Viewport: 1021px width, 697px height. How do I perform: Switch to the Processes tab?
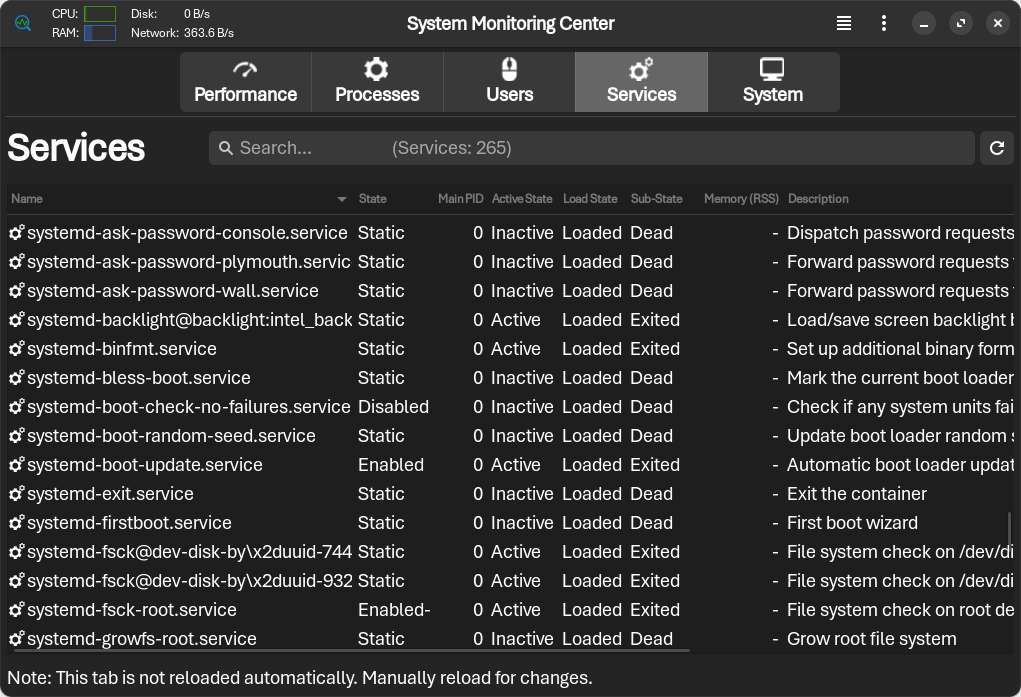pos(377,82)
